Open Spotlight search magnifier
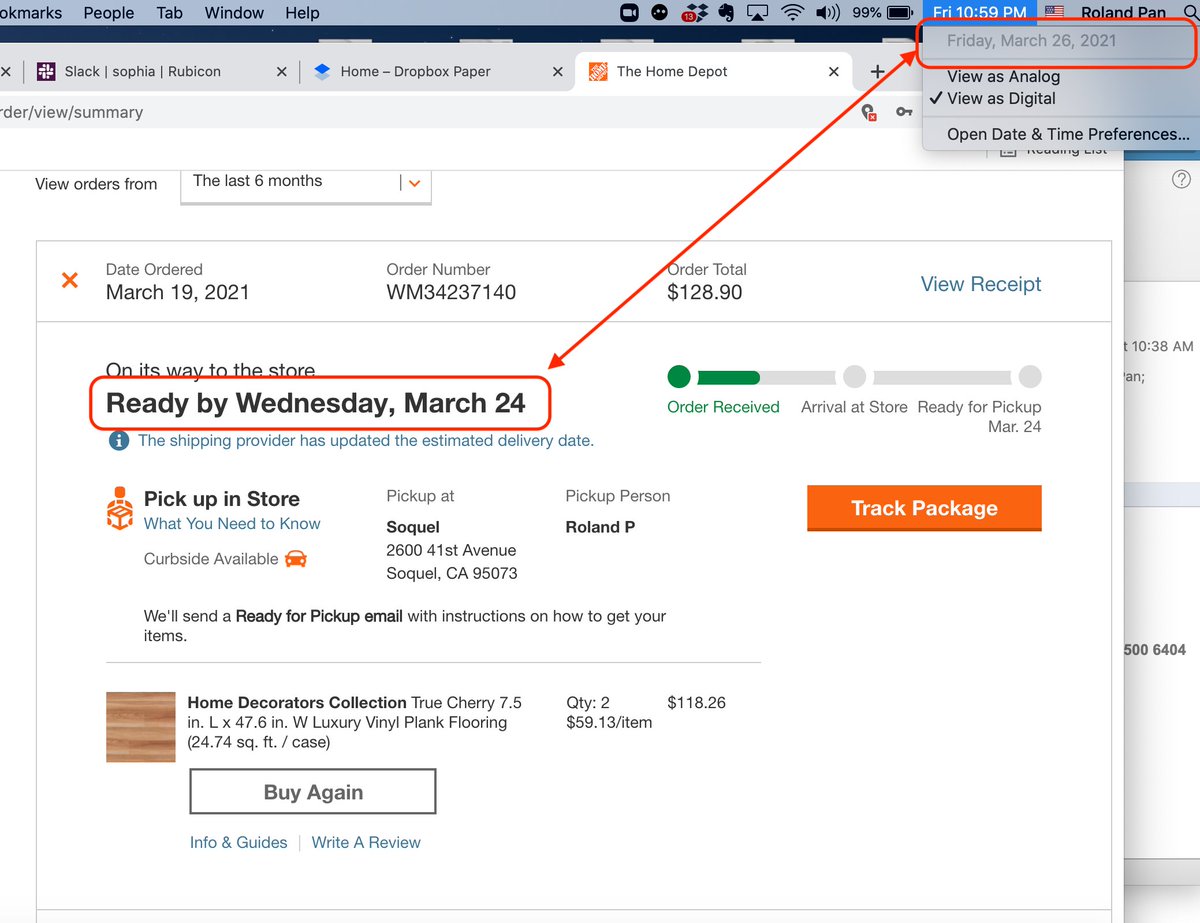Screen dimensions: 1200x923 1189,13
